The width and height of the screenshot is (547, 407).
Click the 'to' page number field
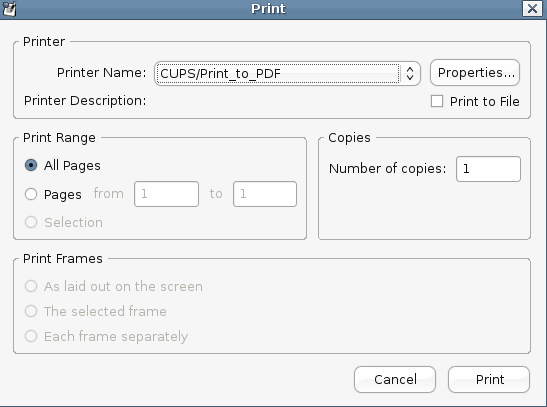[x=265, y=194]
